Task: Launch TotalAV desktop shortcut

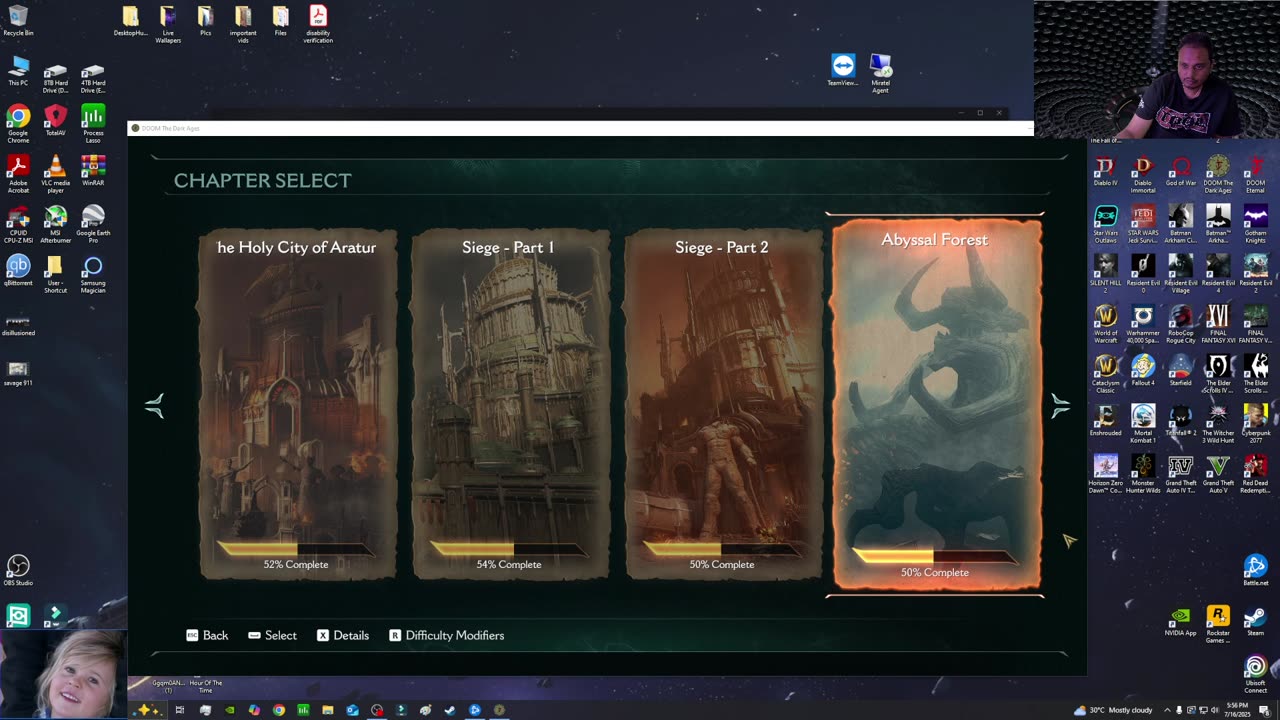Action: [55, 121]
